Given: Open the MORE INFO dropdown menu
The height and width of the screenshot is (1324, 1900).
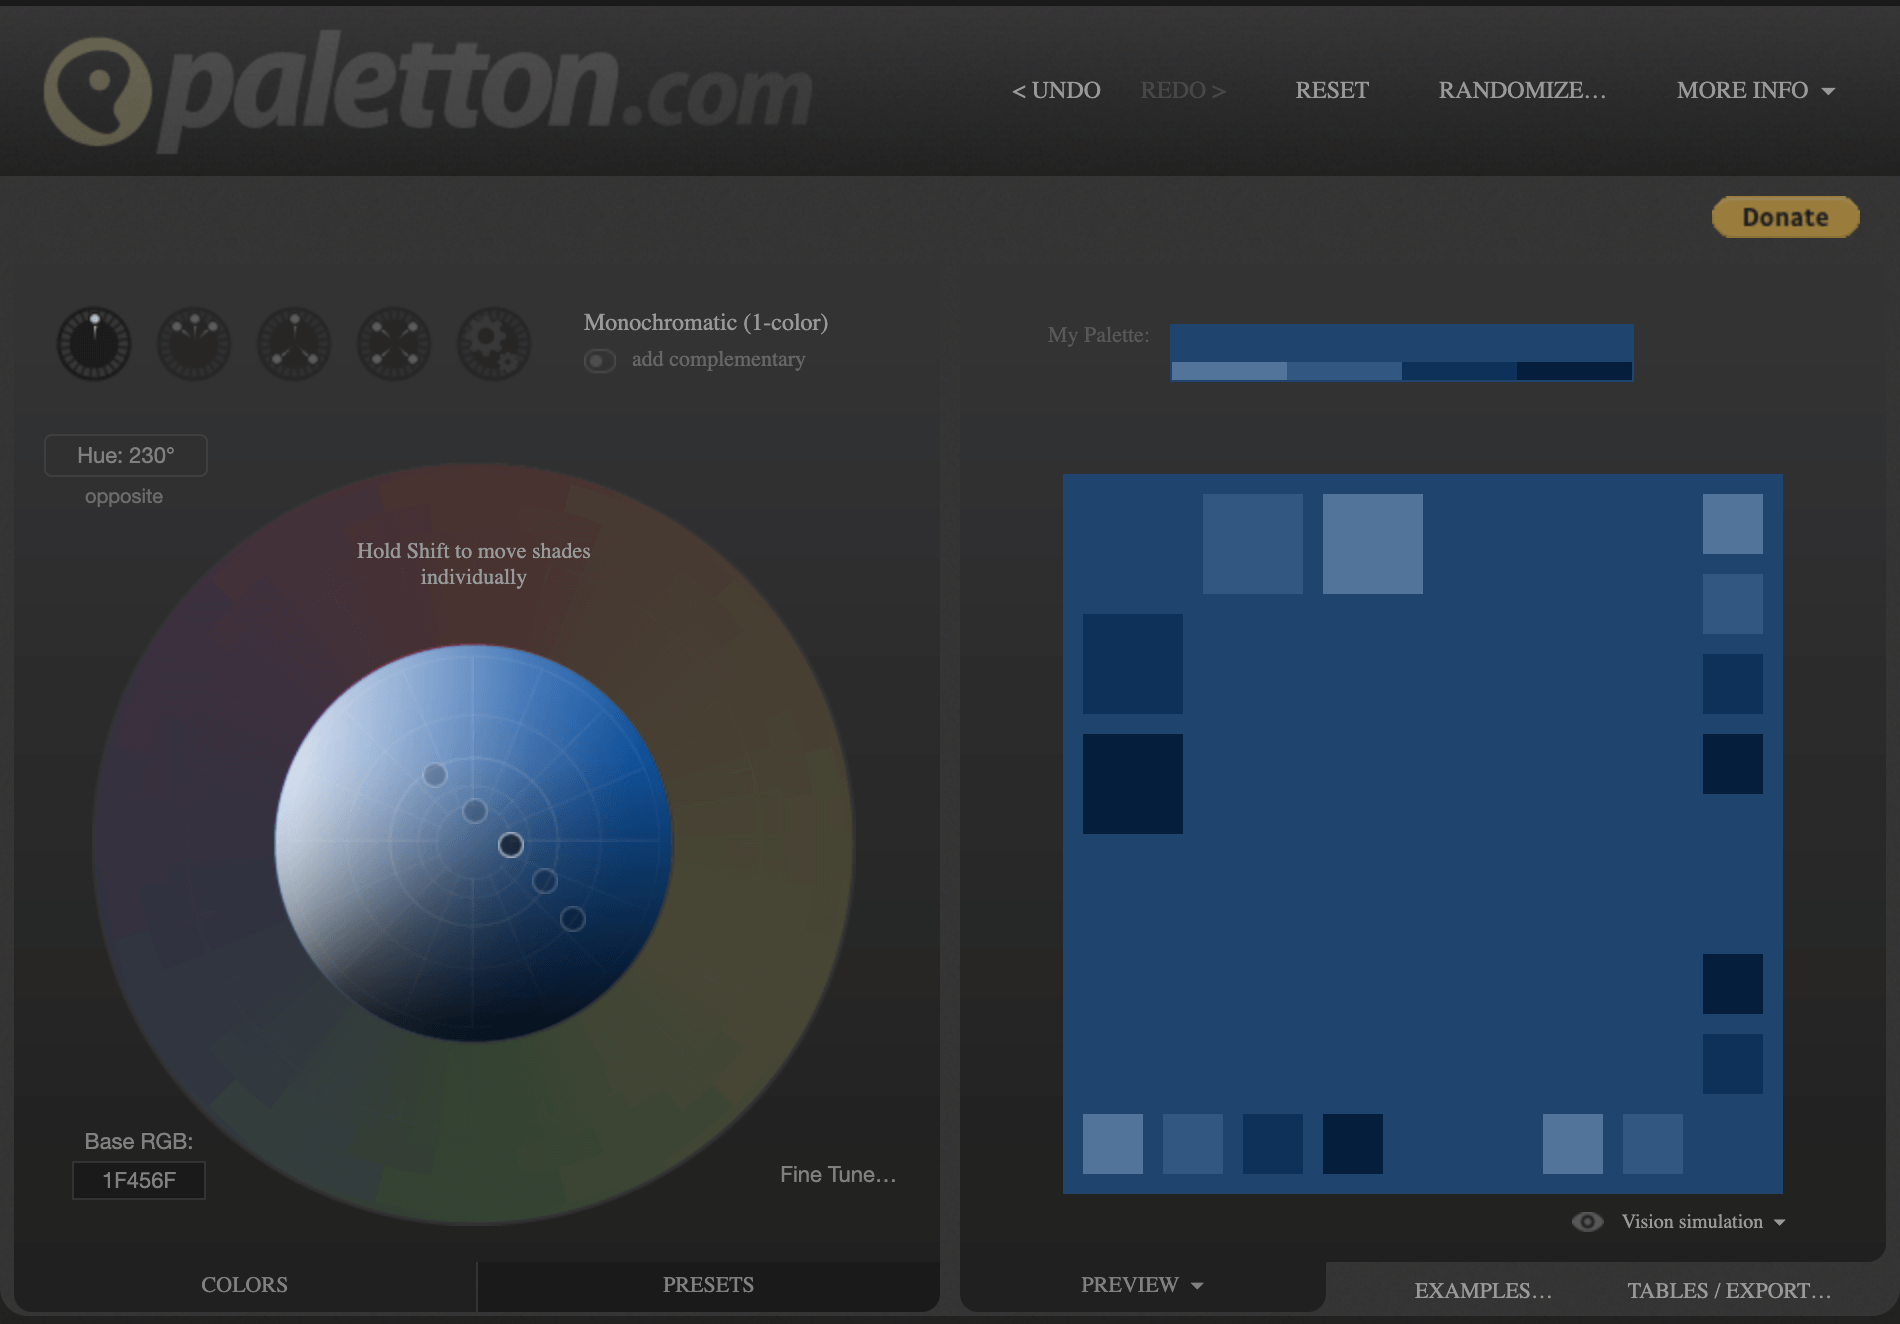Looking at the screenshot, I should tap(1756, 90).
